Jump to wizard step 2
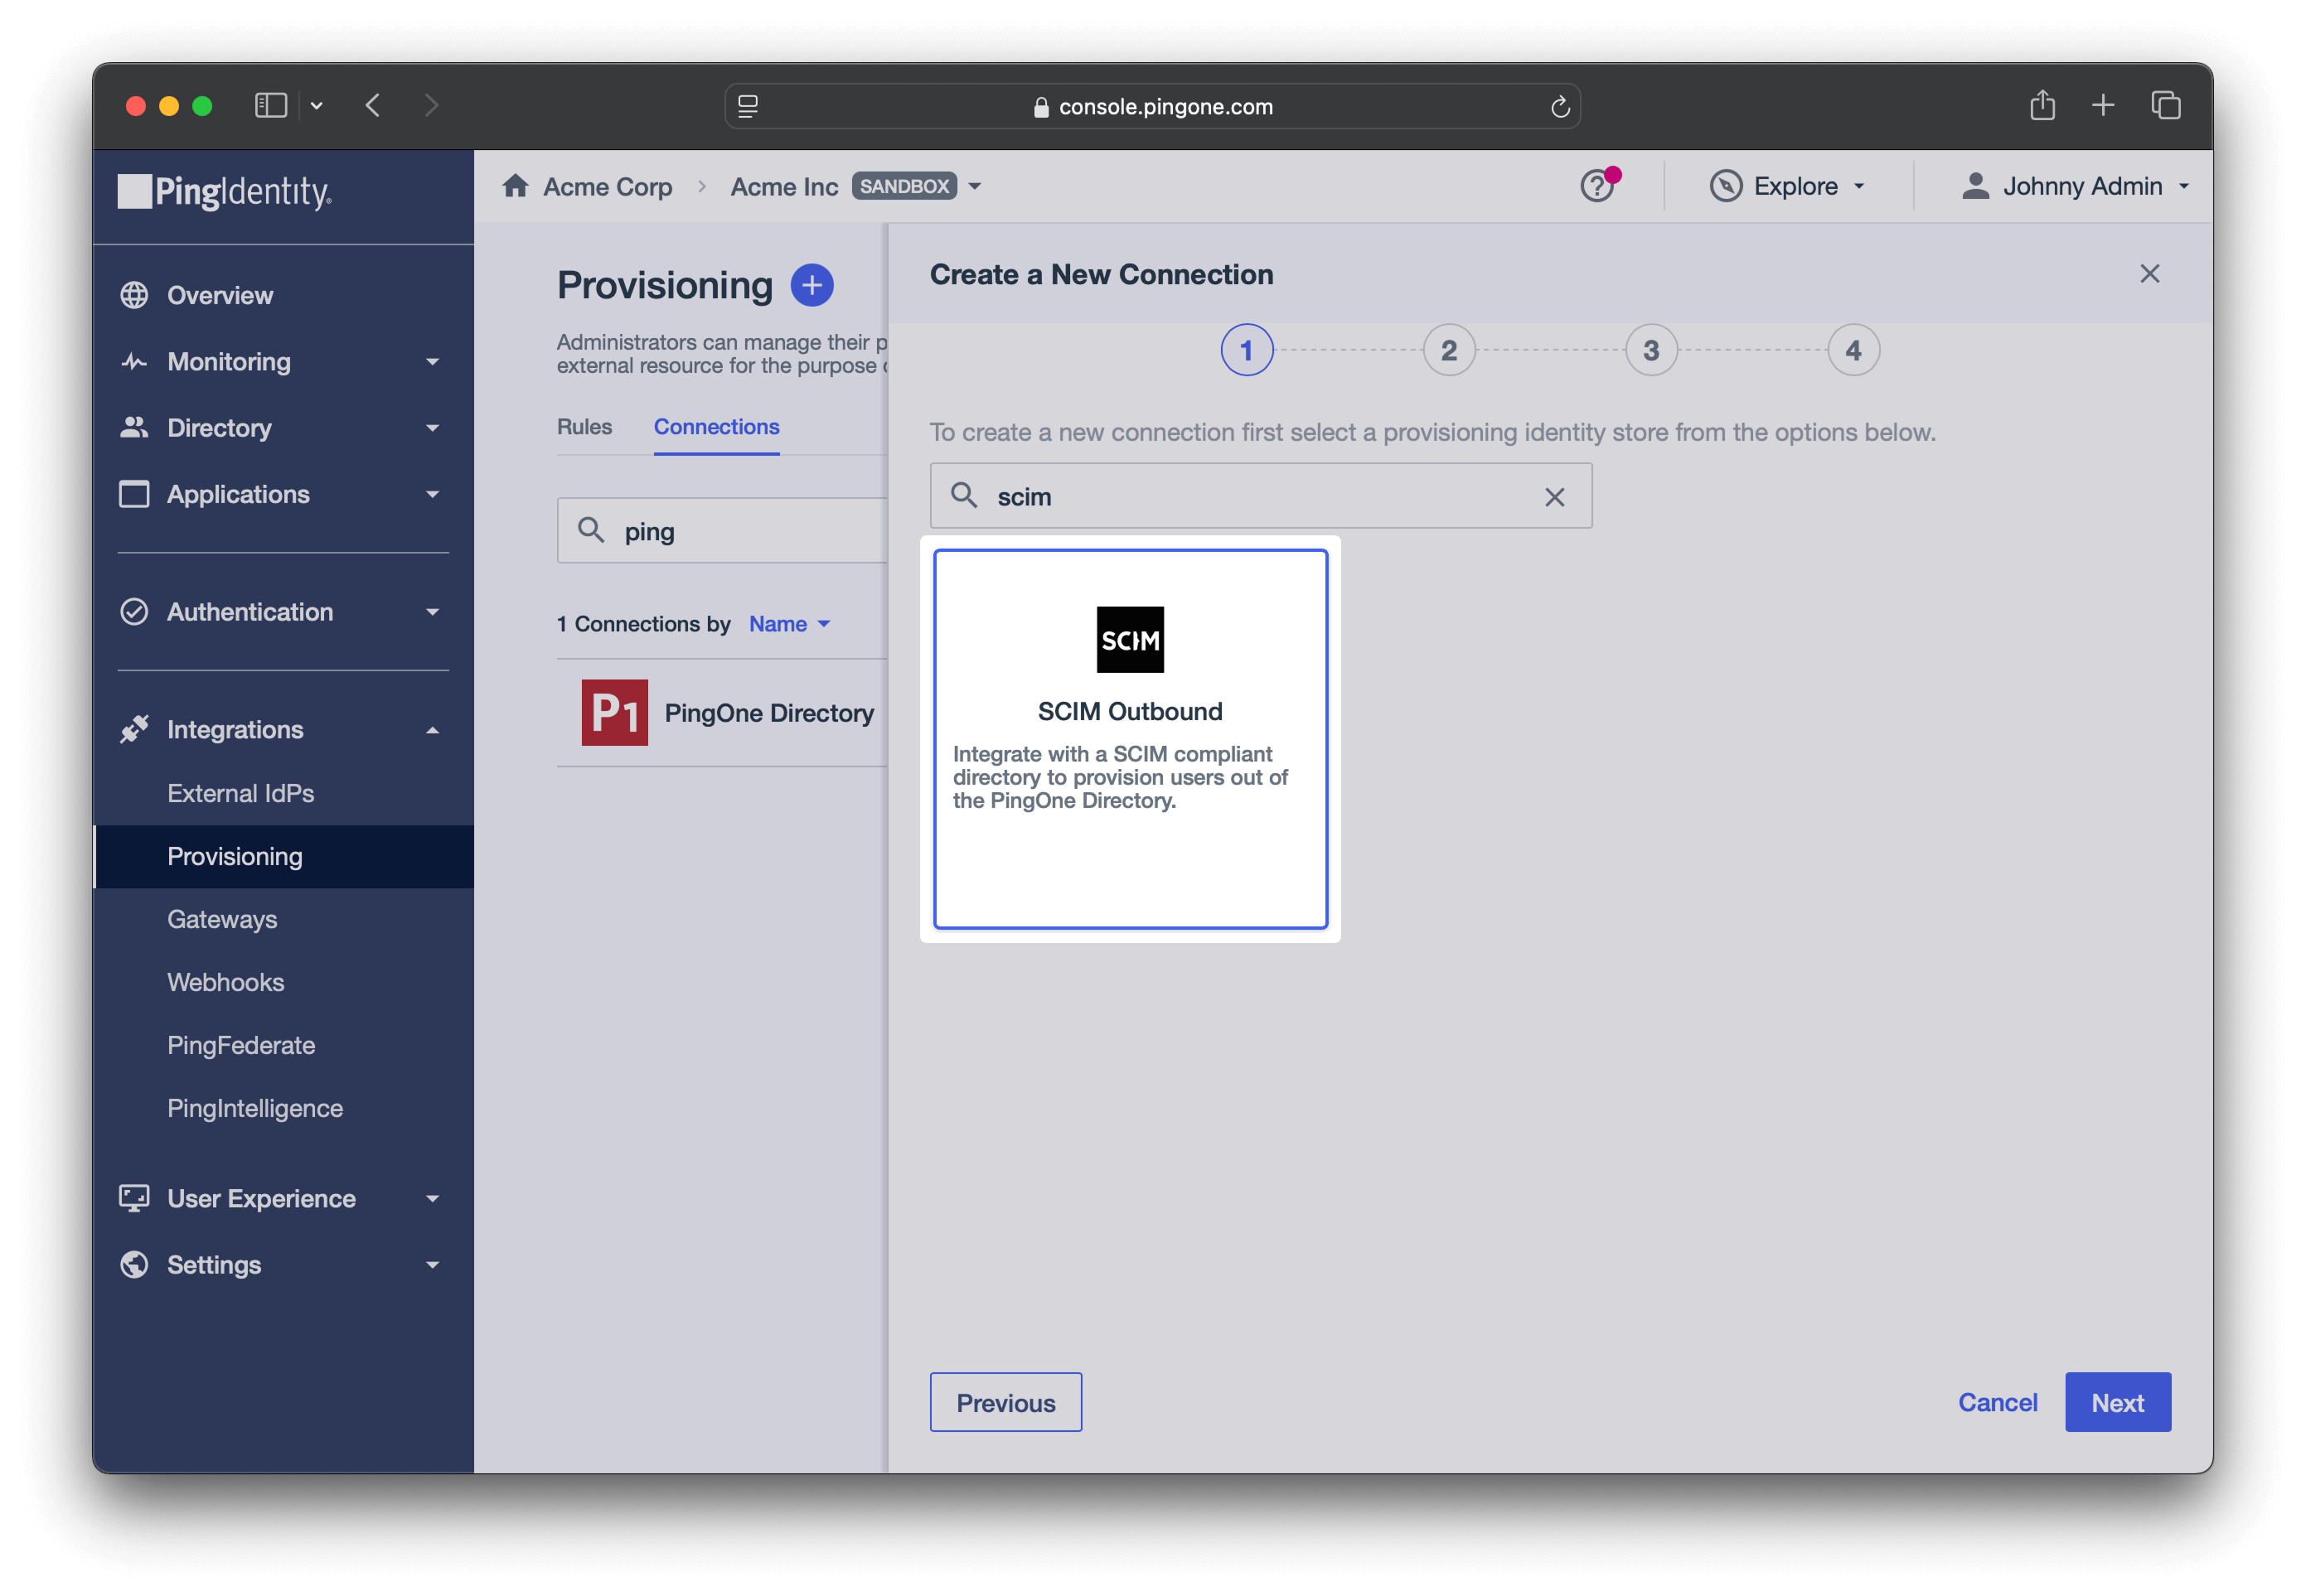 (1448, 350)
